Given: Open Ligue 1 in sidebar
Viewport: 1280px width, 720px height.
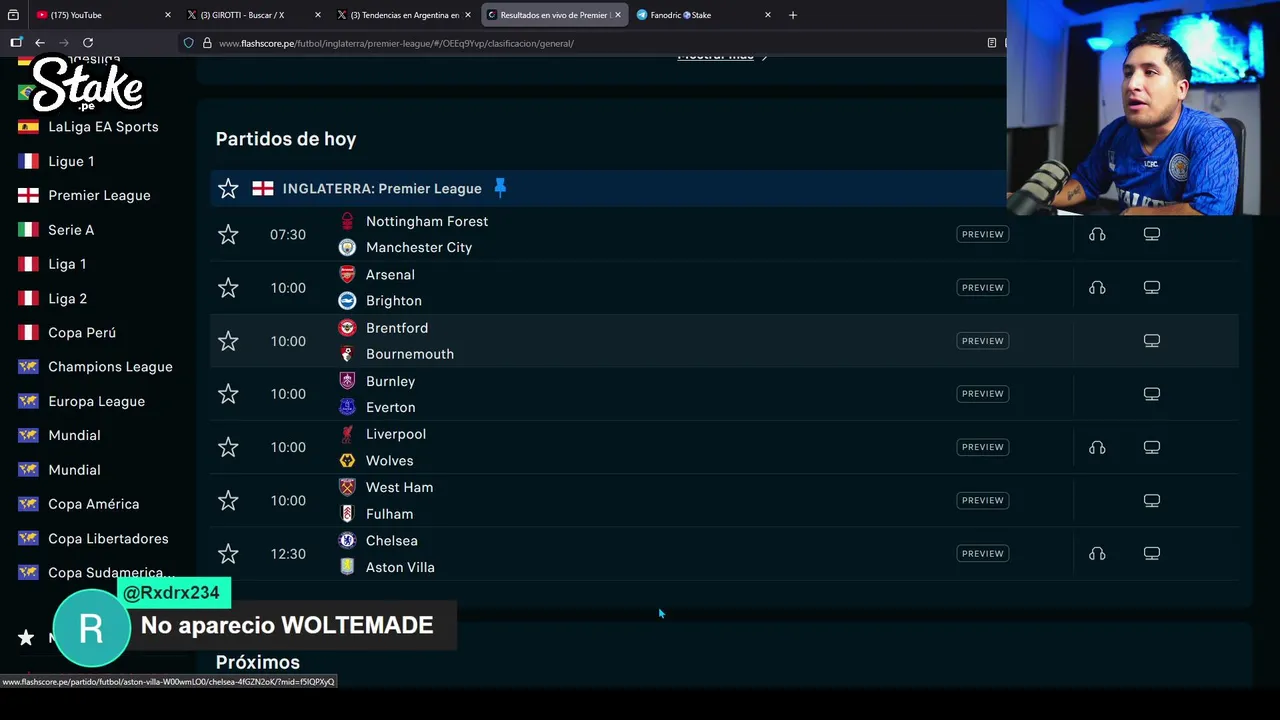Looking at the screenshot, I should tap(71, 161).
